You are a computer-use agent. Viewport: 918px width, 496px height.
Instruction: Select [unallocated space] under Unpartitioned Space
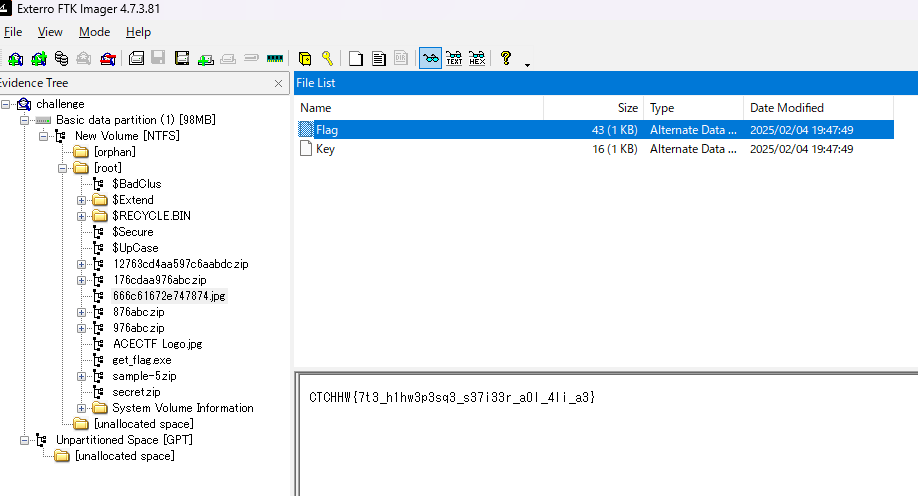pyautogui.click(x=125, y=456)
